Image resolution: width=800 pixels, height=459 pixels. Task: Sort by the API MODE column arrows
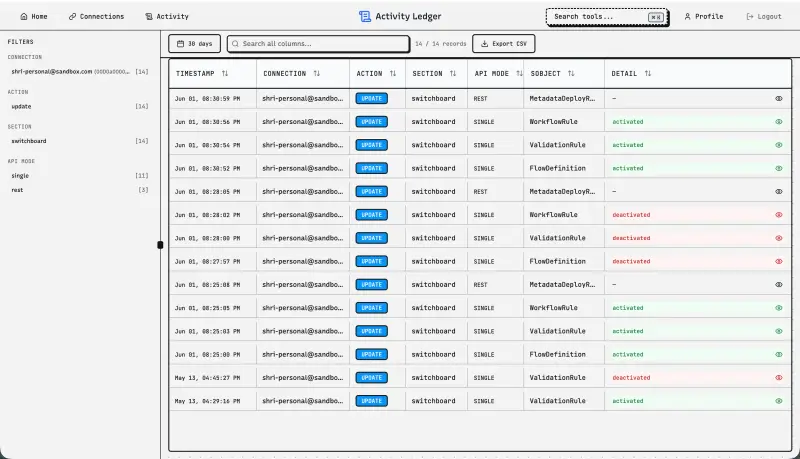point(519,73)
